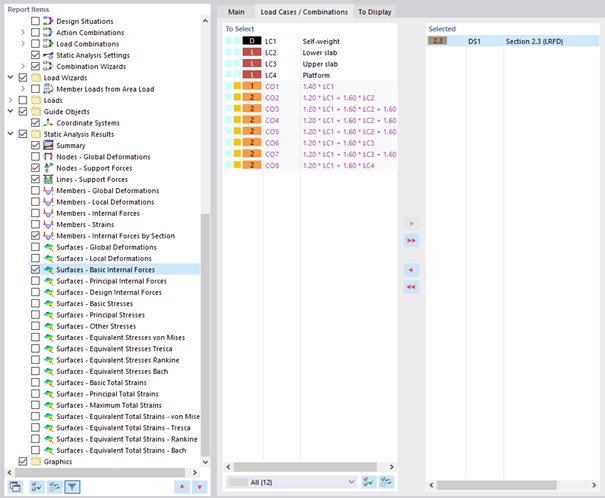Viewport: 605px width, 498px height.
Task: Click the Nodes - Support Forces icon
Action: [48, 168]
